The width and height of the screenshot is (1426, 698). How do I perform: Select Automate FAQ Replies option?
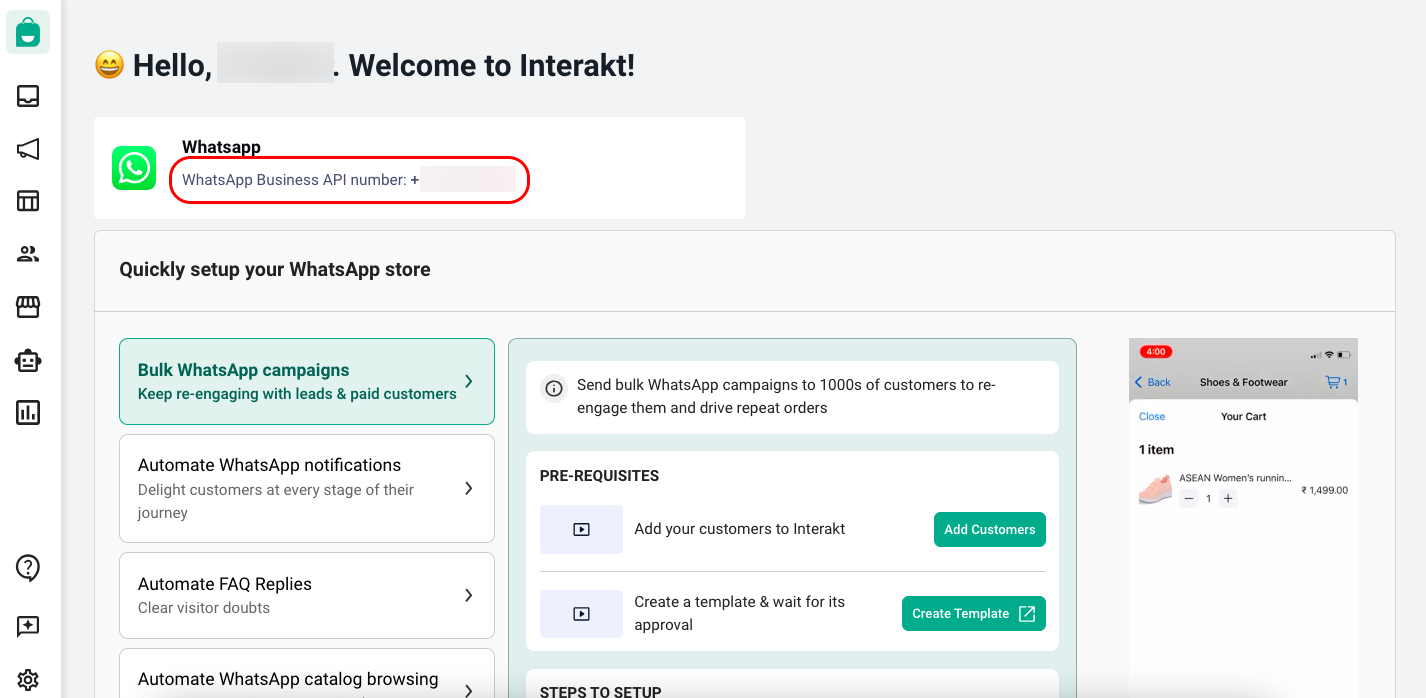pyautogui.click(x=307, y=595)
